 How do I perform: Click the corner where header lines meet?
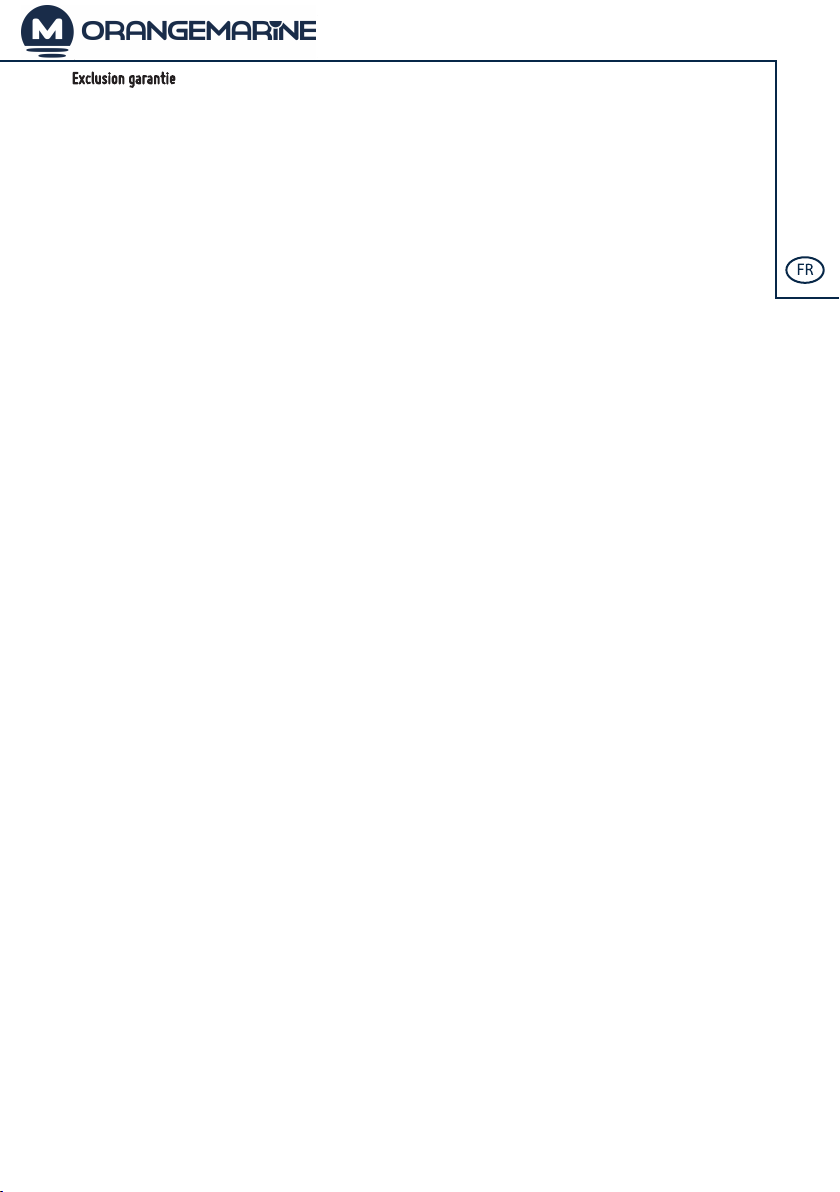click(x=775, y=60)
